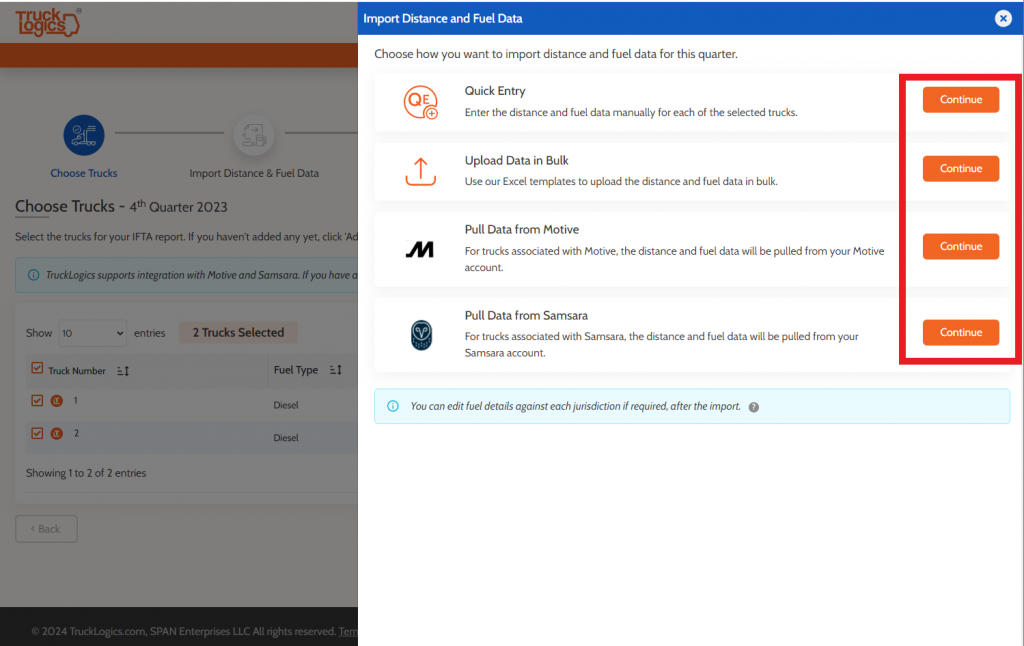
Task: Continue with Upload Data in Bulk
Action: (x=961, y=169)
